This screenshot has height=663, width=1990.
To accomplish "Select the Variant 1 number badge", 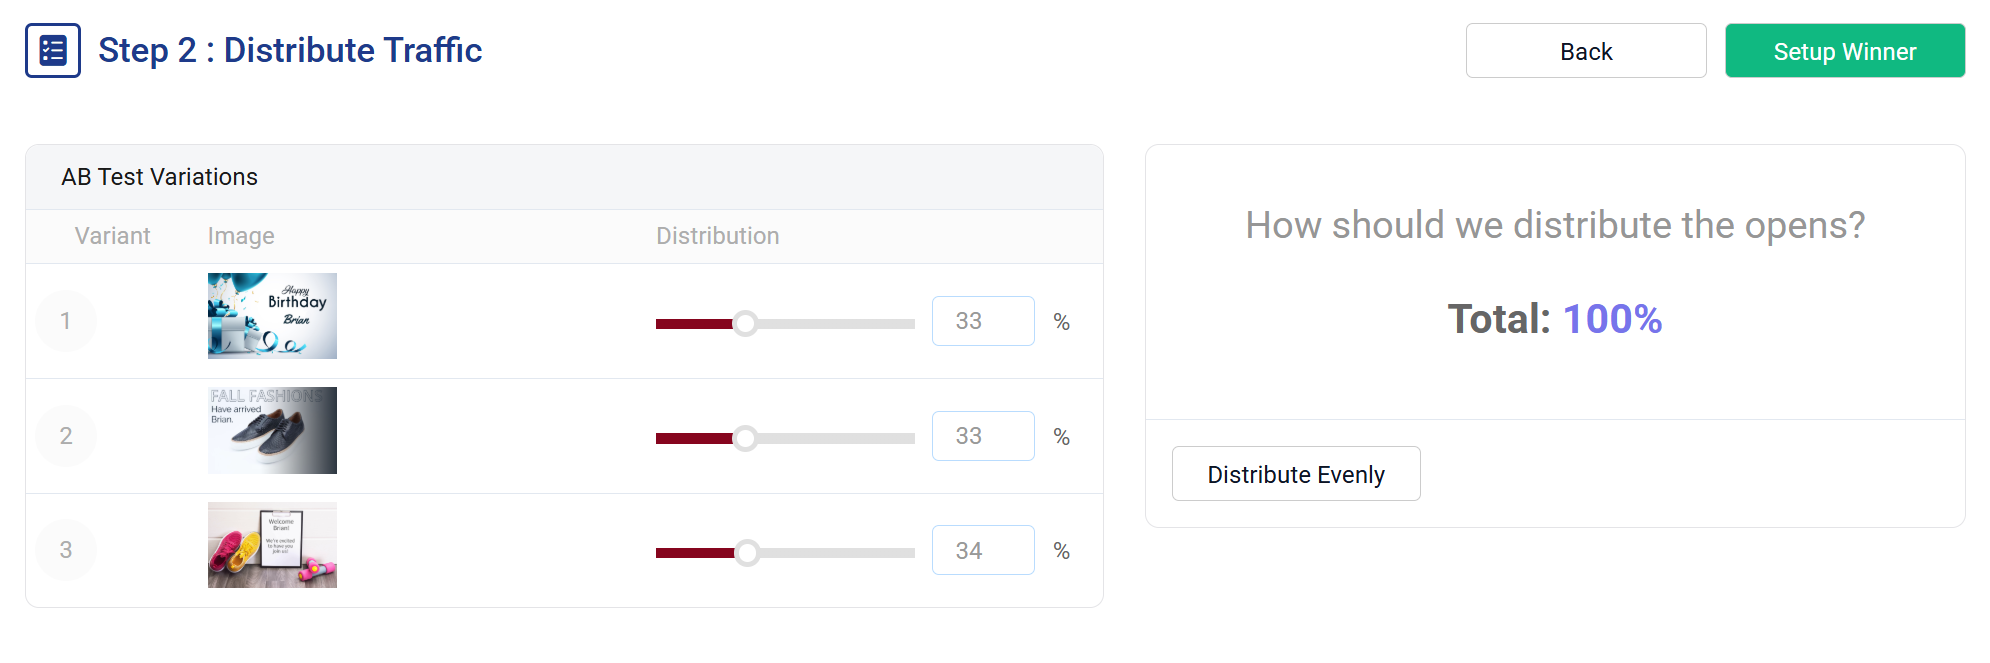I will pos(65,320).
